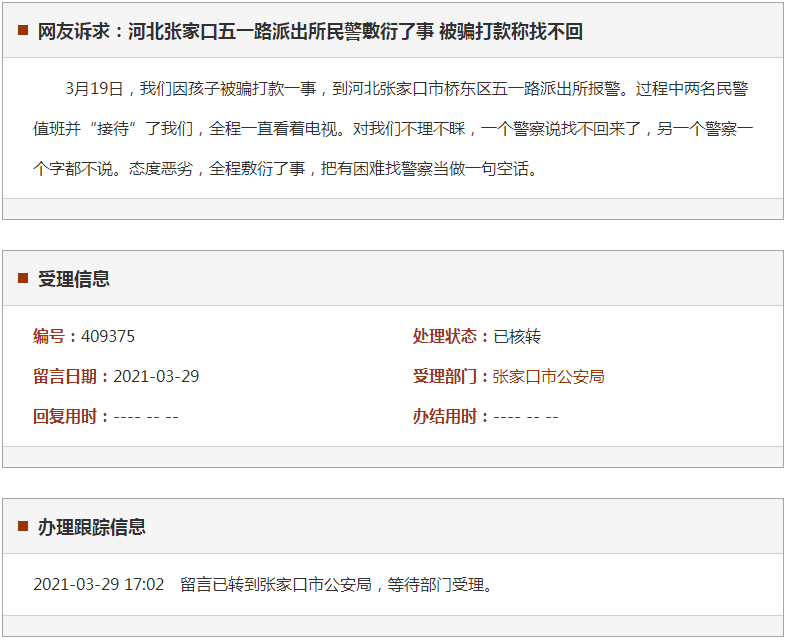787x640 pixels.
Task: Click the message date 2021-03-29 value
Action: pyautogui.click(x=156, y=377)
